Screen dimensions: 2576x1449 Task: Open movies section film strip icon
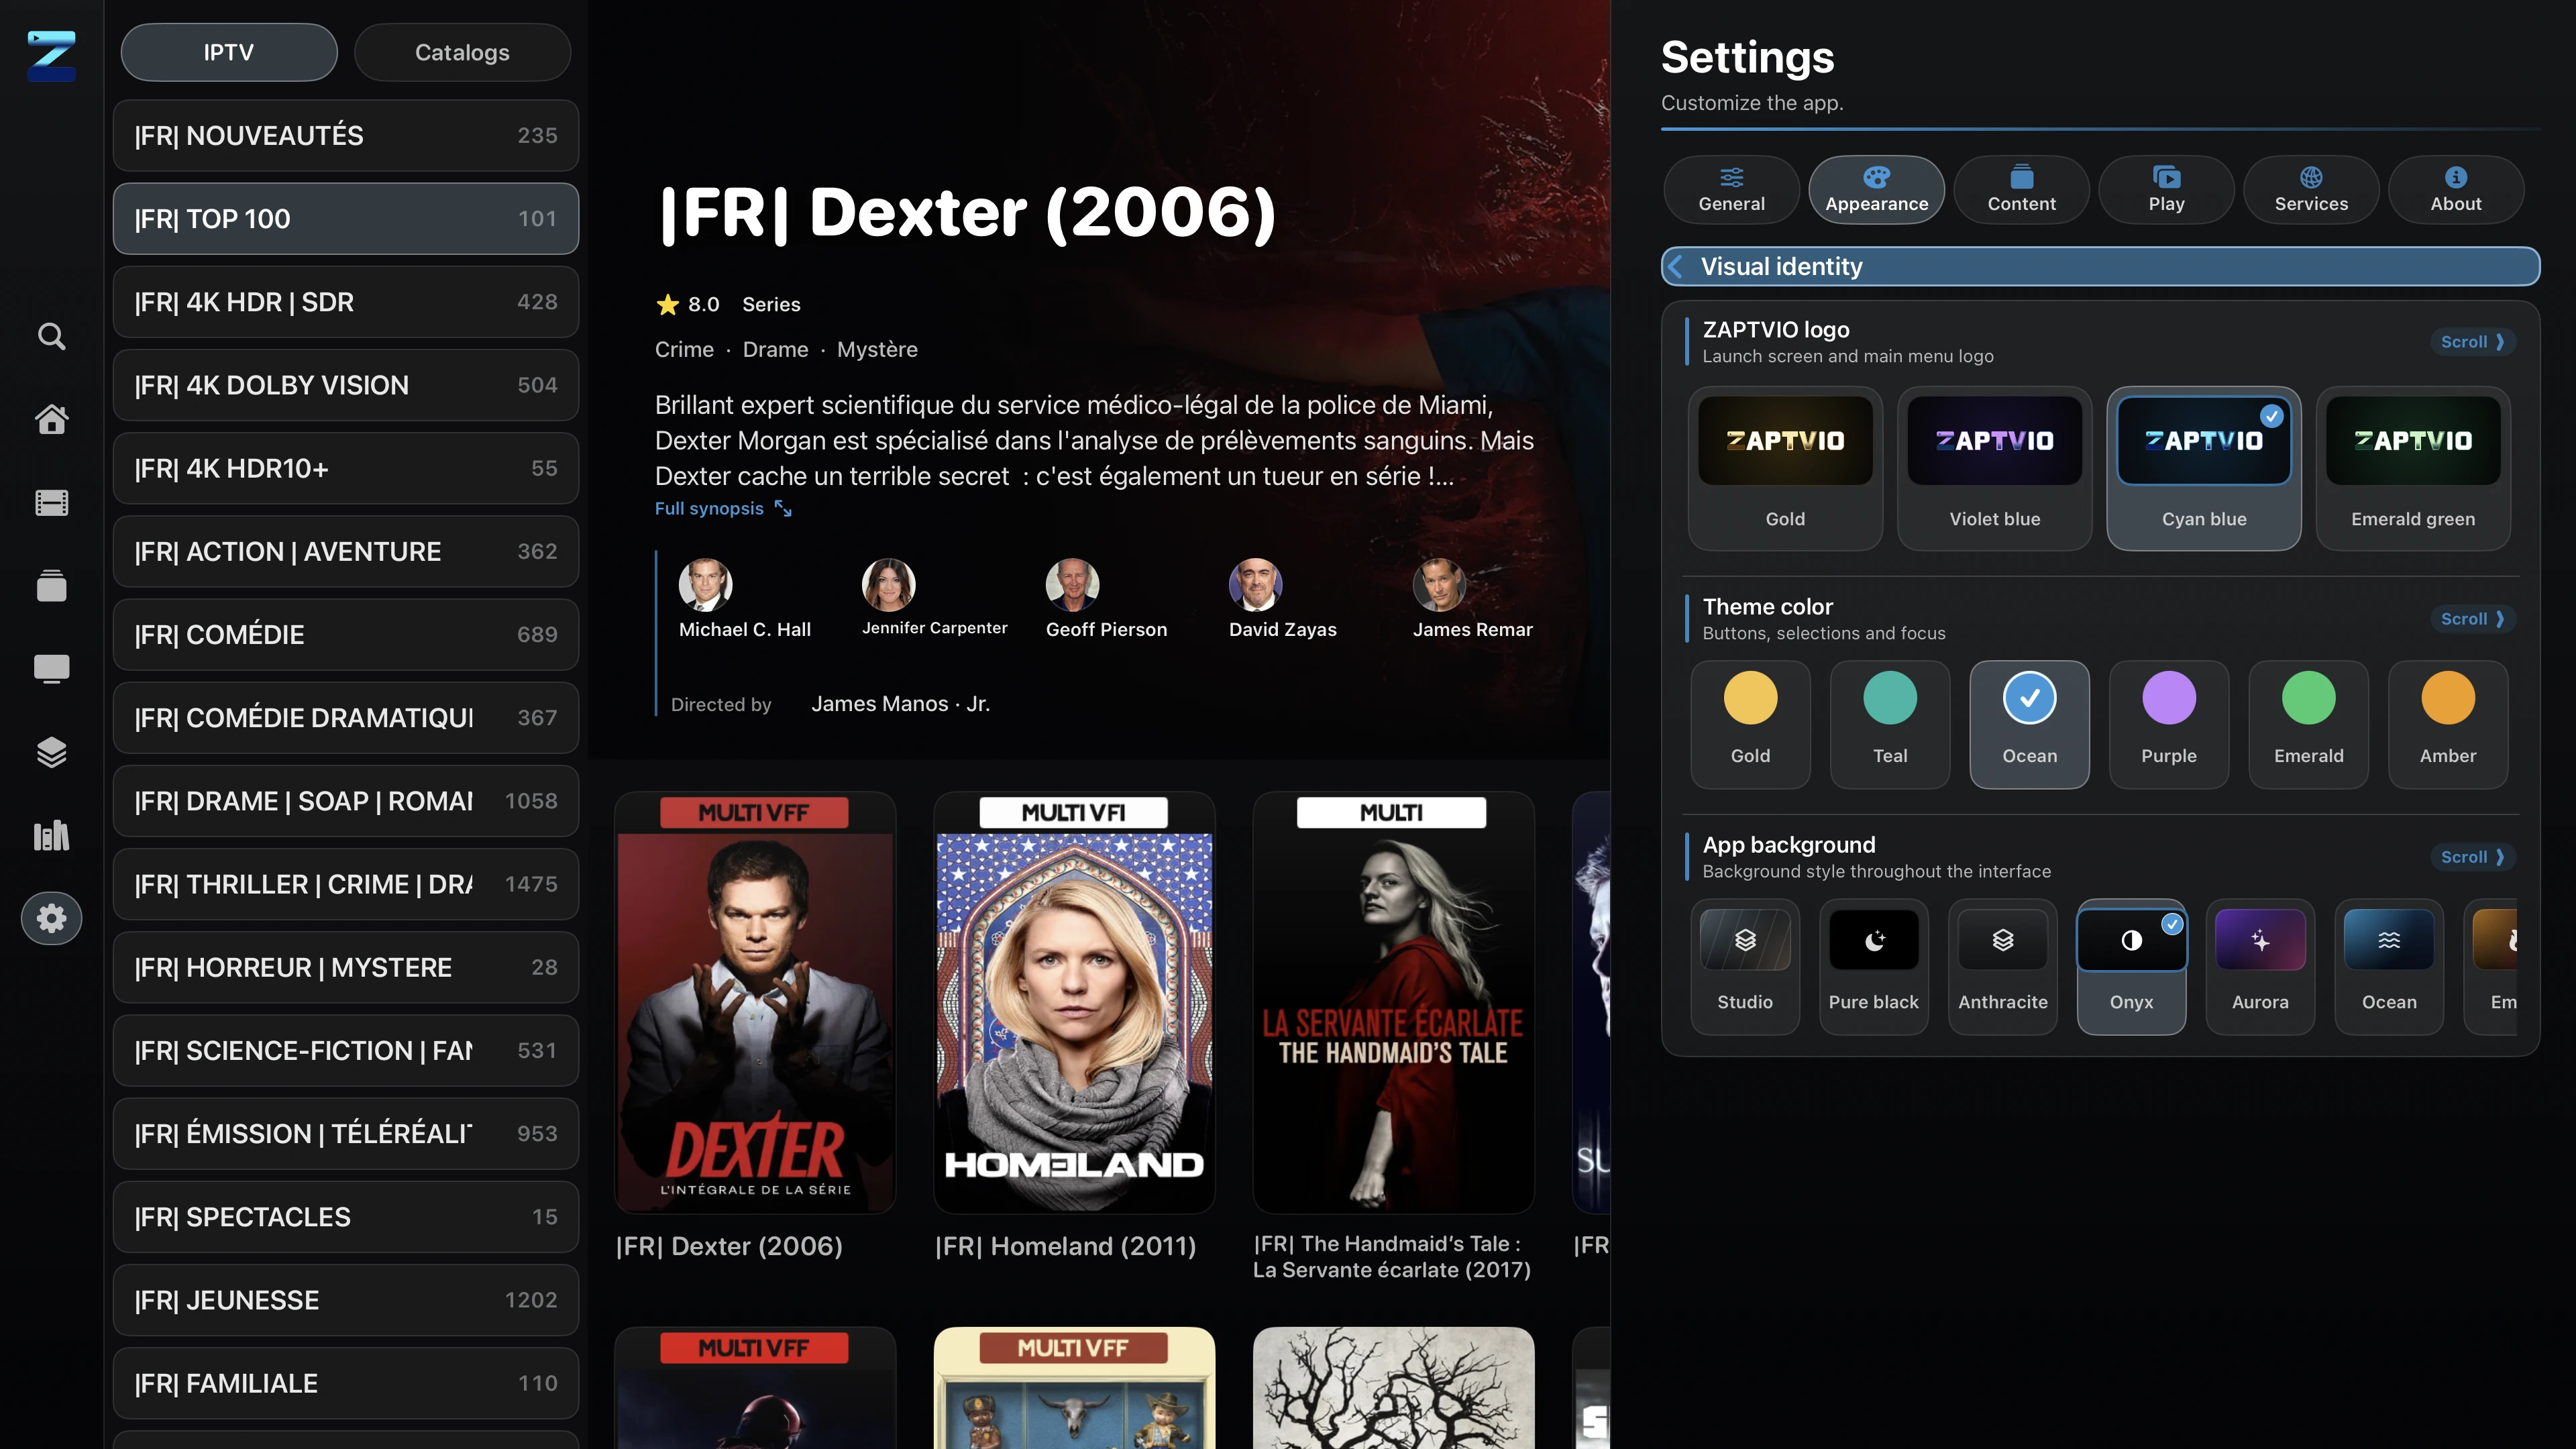click(52, 503)
